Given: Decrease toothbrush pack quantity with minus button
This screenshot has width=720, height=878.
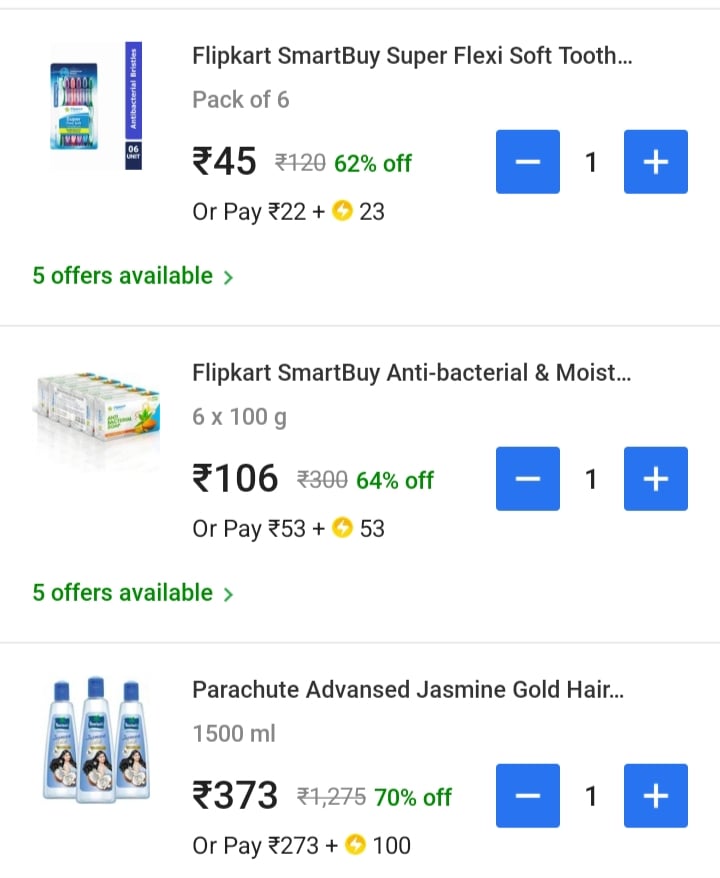Looking at the screenshot, I should coord(528,162).
